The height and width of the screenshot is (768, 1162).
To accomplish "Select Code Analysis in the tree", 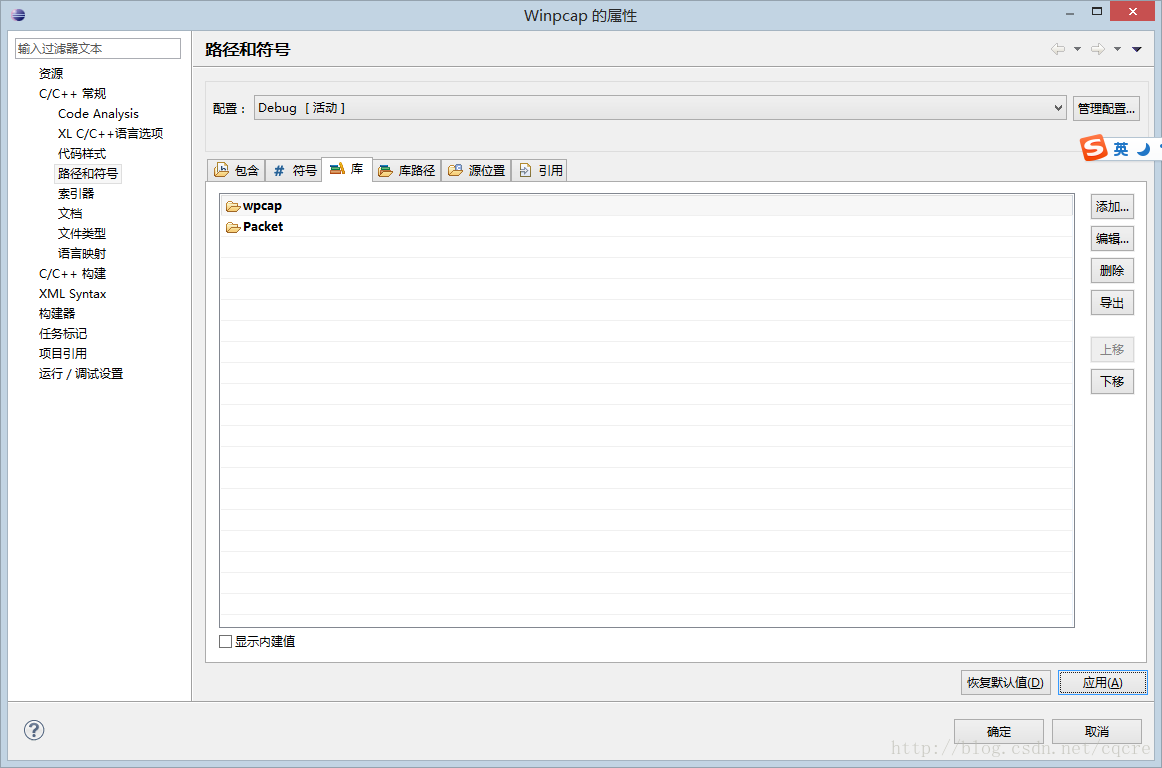I will [99, 113].
